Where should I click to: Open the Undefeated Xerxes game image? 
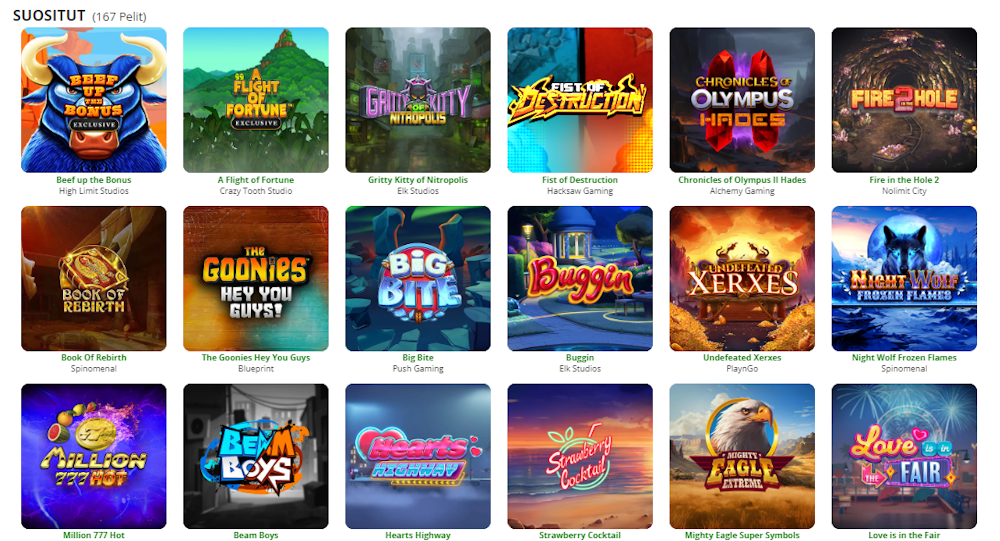pyautogui.click(x=742, y=278)
